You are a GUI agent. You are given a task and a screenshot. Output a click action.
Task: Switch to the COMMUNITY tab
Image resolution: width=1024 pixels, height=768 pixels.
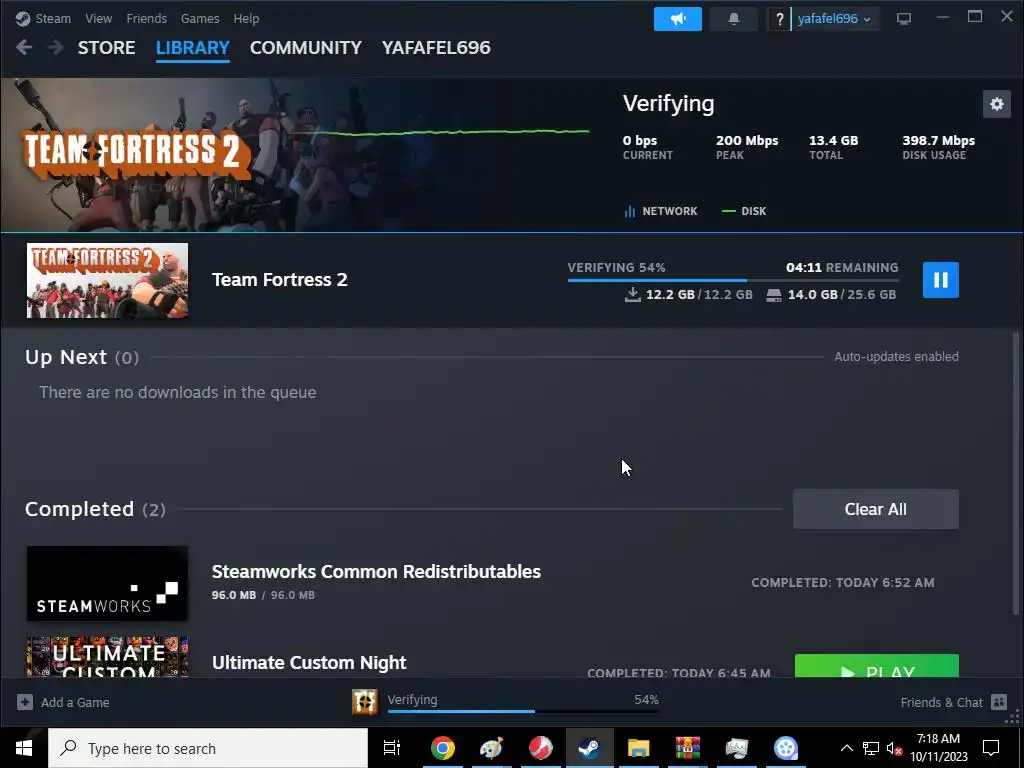pos(306,48)
